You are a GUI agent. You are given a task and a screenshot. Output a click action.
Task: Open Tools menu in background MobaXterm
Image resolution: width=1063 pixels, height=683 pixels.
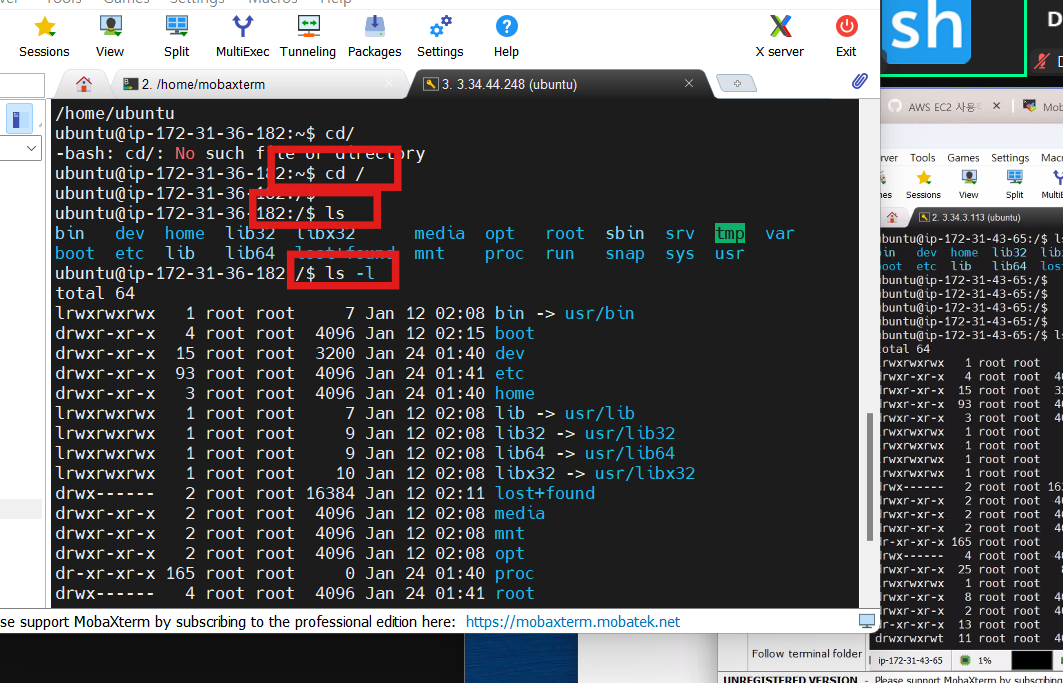923,157
